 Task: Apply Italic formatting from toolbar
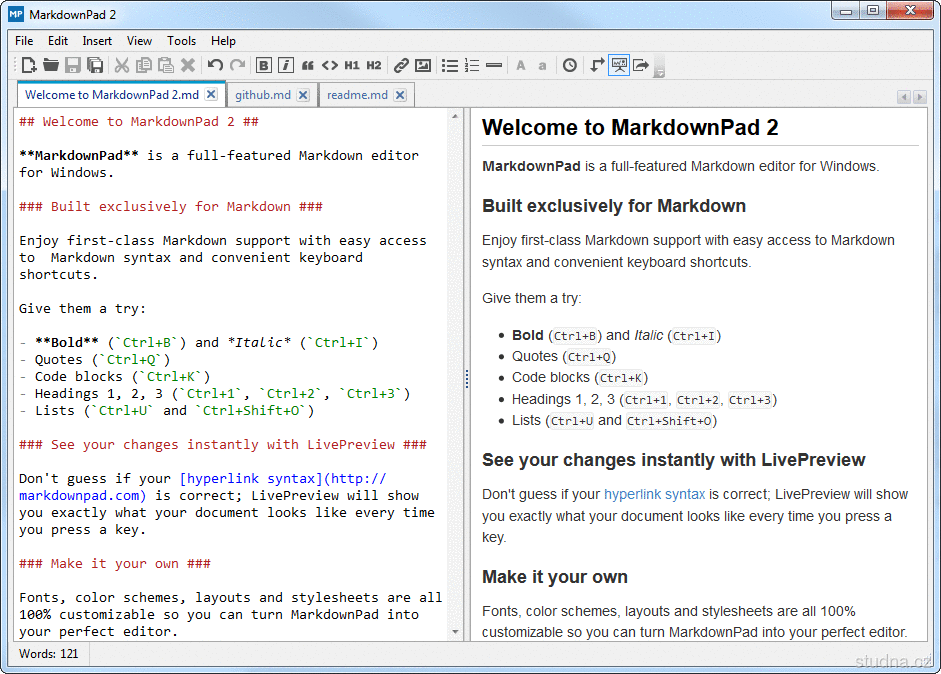tap(286, 65)
